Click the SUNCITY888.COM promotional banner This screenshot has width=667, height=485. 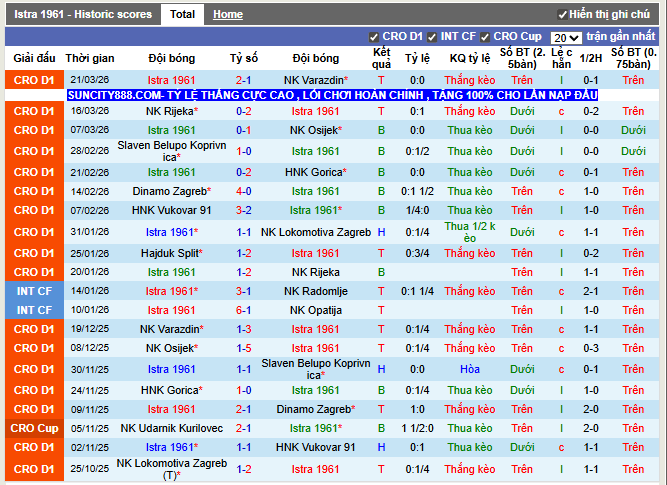[332, 95]
